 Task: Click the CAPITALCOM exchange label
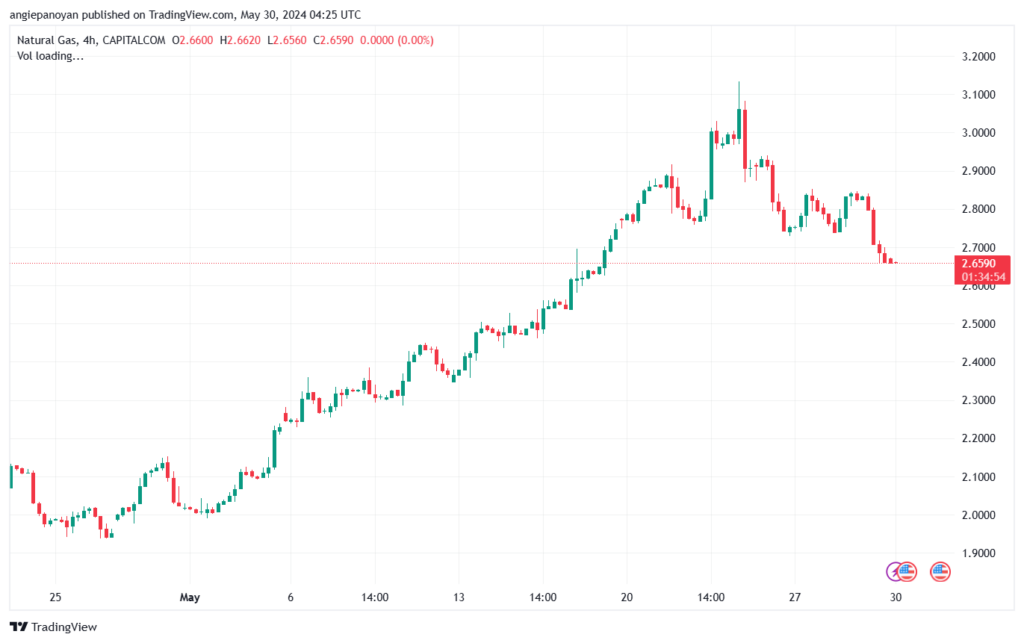pyautogui.click(x=134, y=40)
